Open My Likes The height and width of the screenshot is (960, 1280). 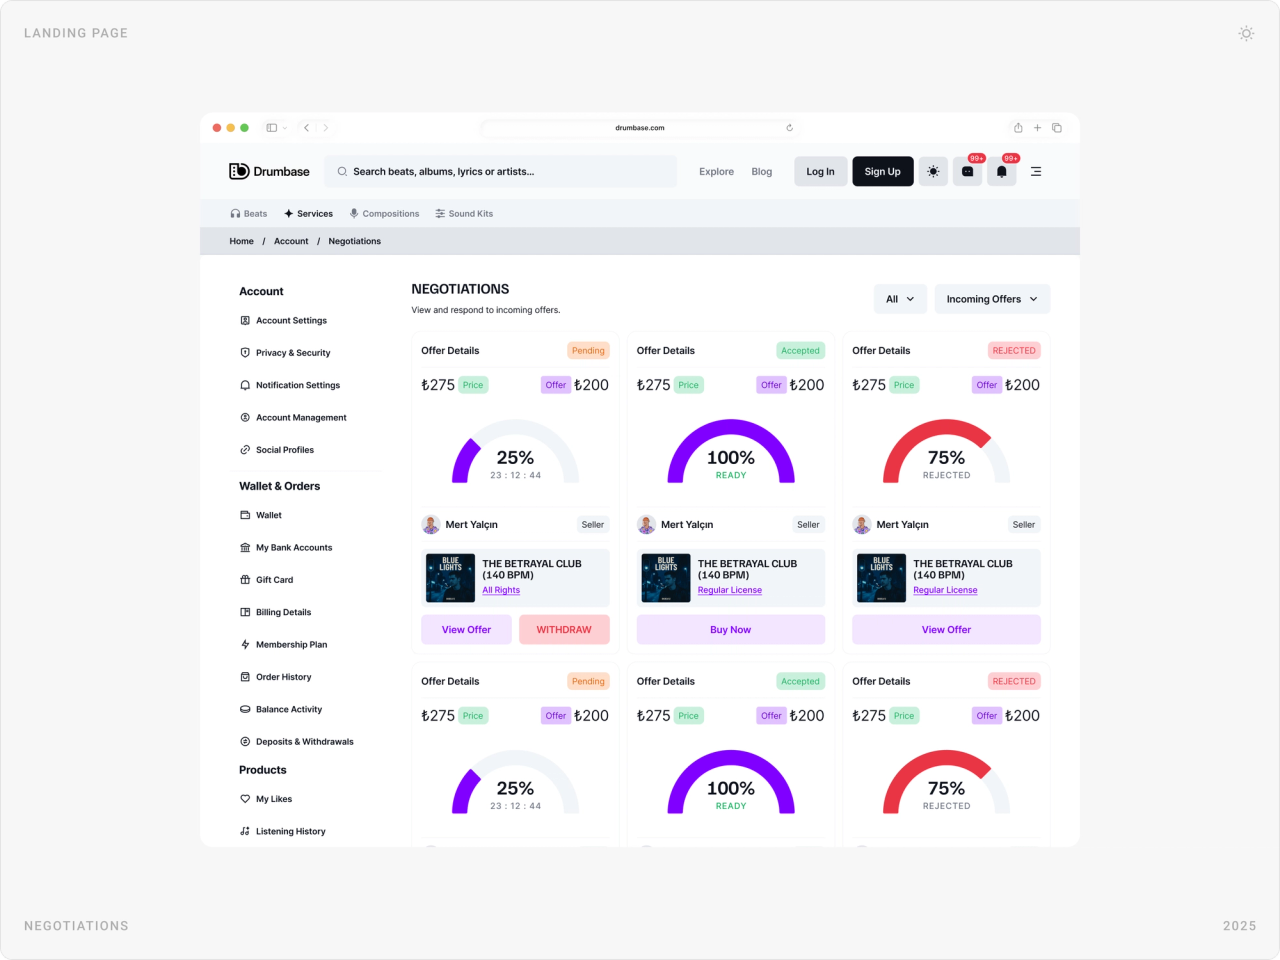point(266,799)
